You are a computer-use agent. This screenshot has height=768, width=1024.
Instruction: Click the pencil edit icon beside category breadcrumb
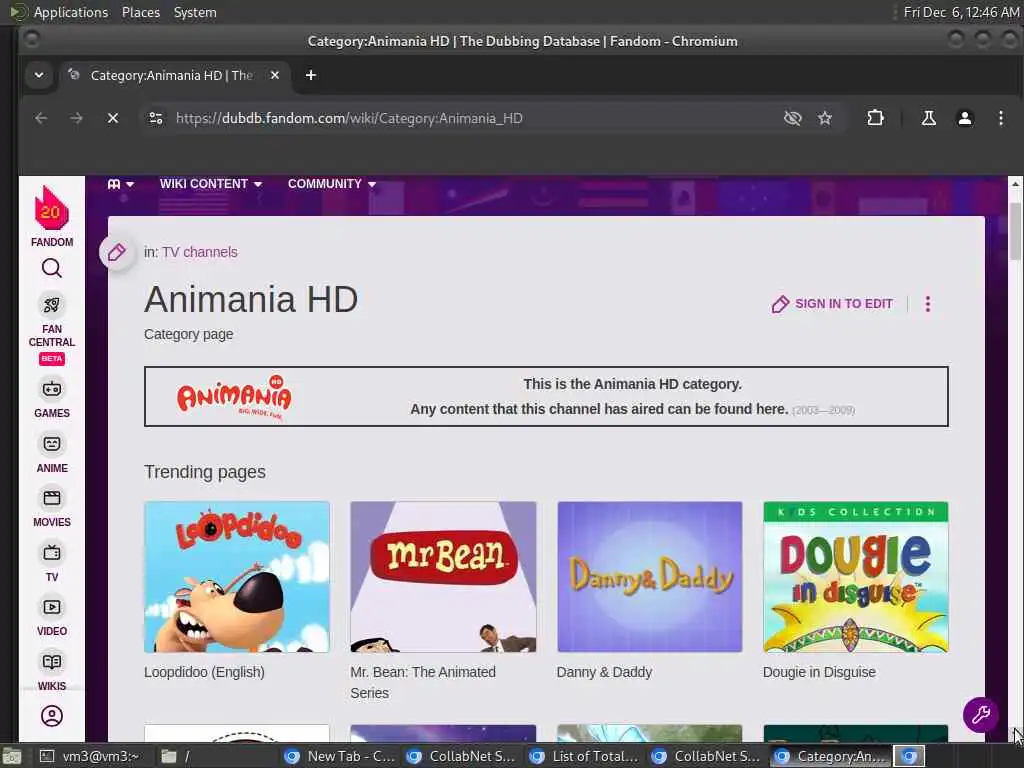(x=116, y=252)
